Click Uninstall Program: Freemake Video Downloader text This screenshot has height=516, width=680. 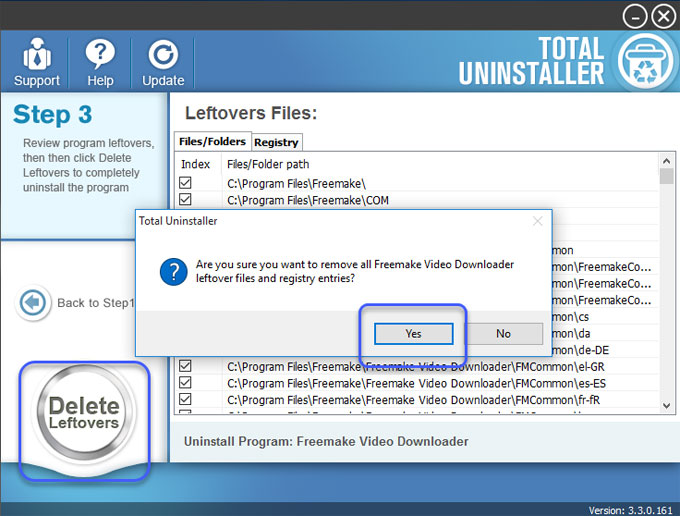[x=326, y=441]
